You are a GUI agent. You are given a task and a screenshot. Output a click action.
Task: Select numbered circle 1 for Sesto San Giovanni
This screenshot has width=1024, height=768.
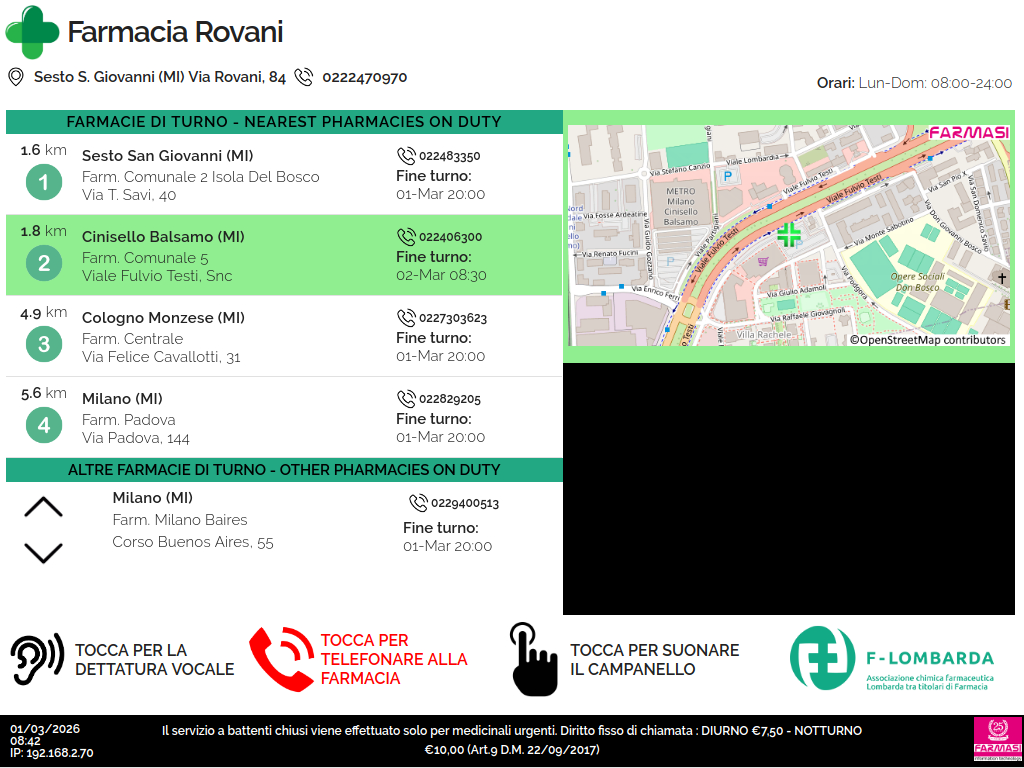[43, 182]
